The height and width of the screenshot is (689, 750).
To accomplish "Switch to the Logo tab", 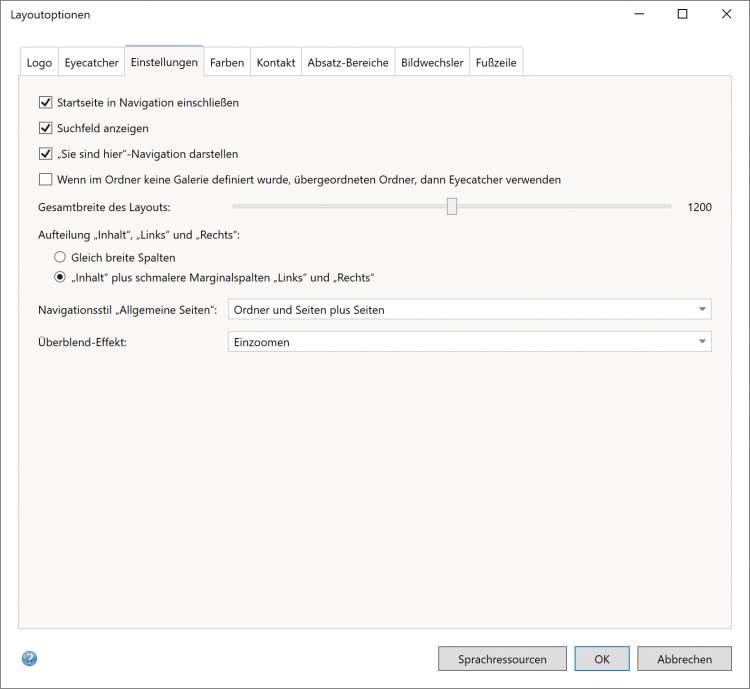I will point(39,62).
